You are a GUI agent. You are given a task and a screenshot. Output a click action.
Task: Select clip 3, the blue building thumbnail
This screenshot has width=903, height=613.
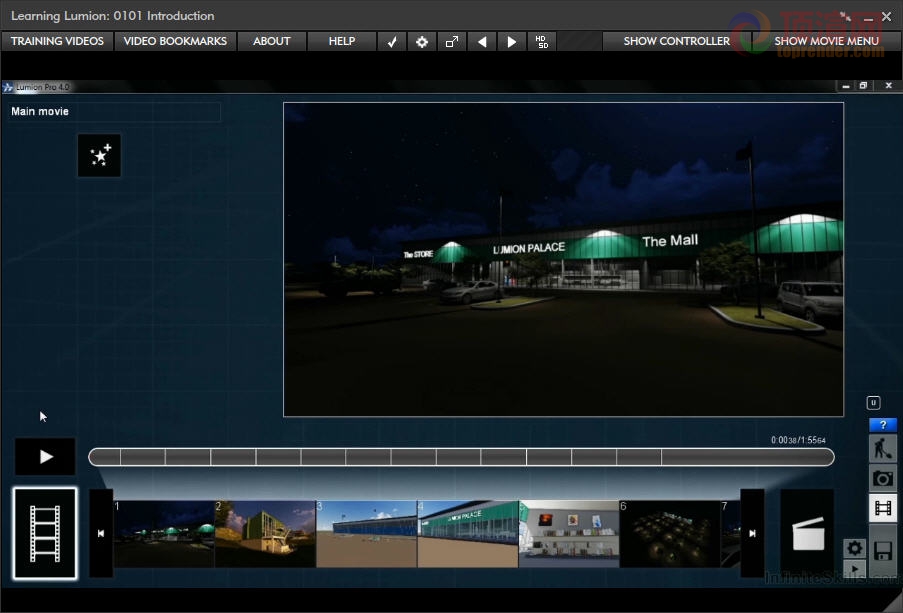tap(367, 534)
